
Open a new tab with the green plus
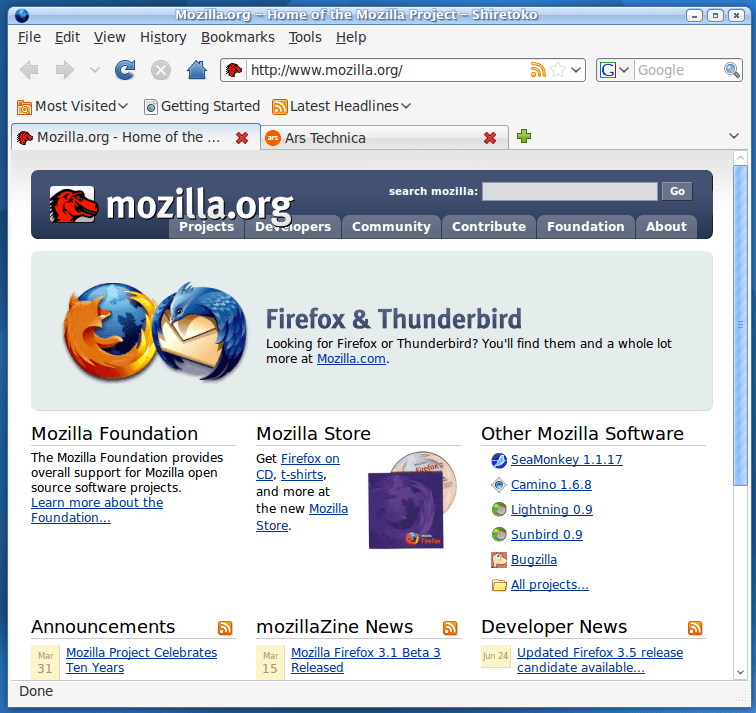coord(524,136)
